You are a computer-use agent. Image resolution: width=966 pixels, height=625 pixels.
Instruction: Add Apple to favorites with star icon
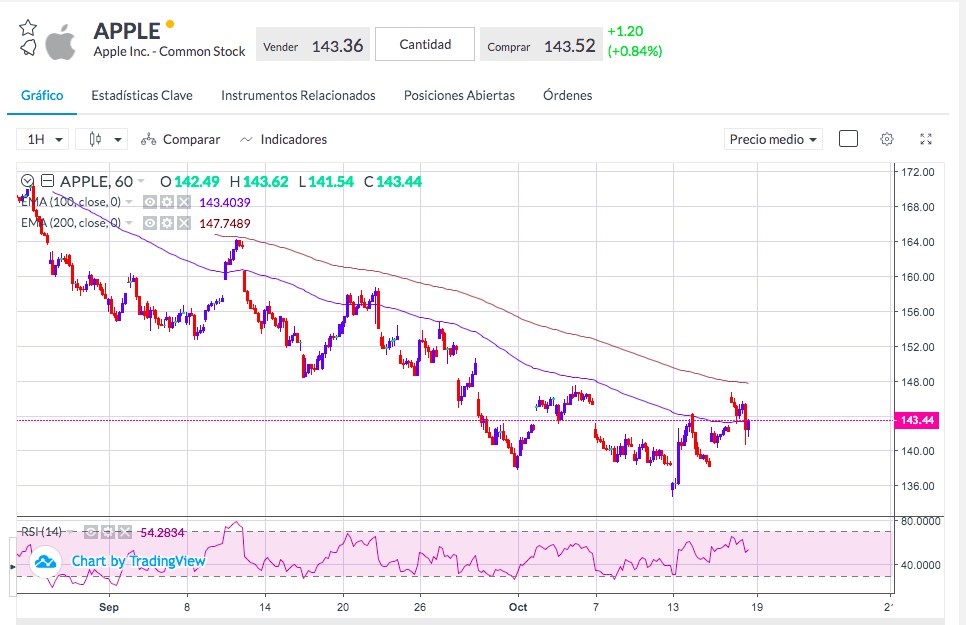tap(28, 28)
